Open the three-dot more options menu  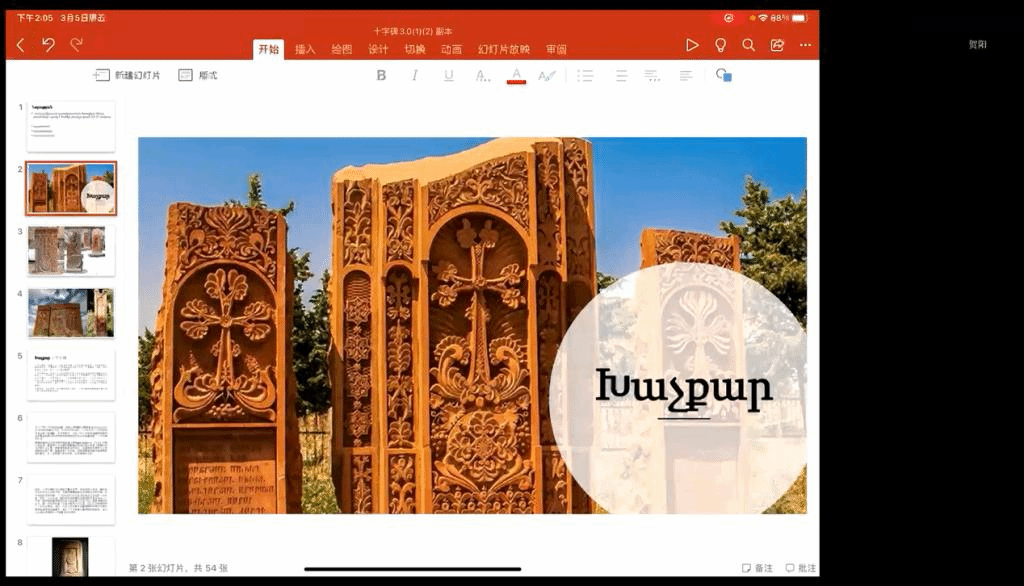tap(805, 45)
